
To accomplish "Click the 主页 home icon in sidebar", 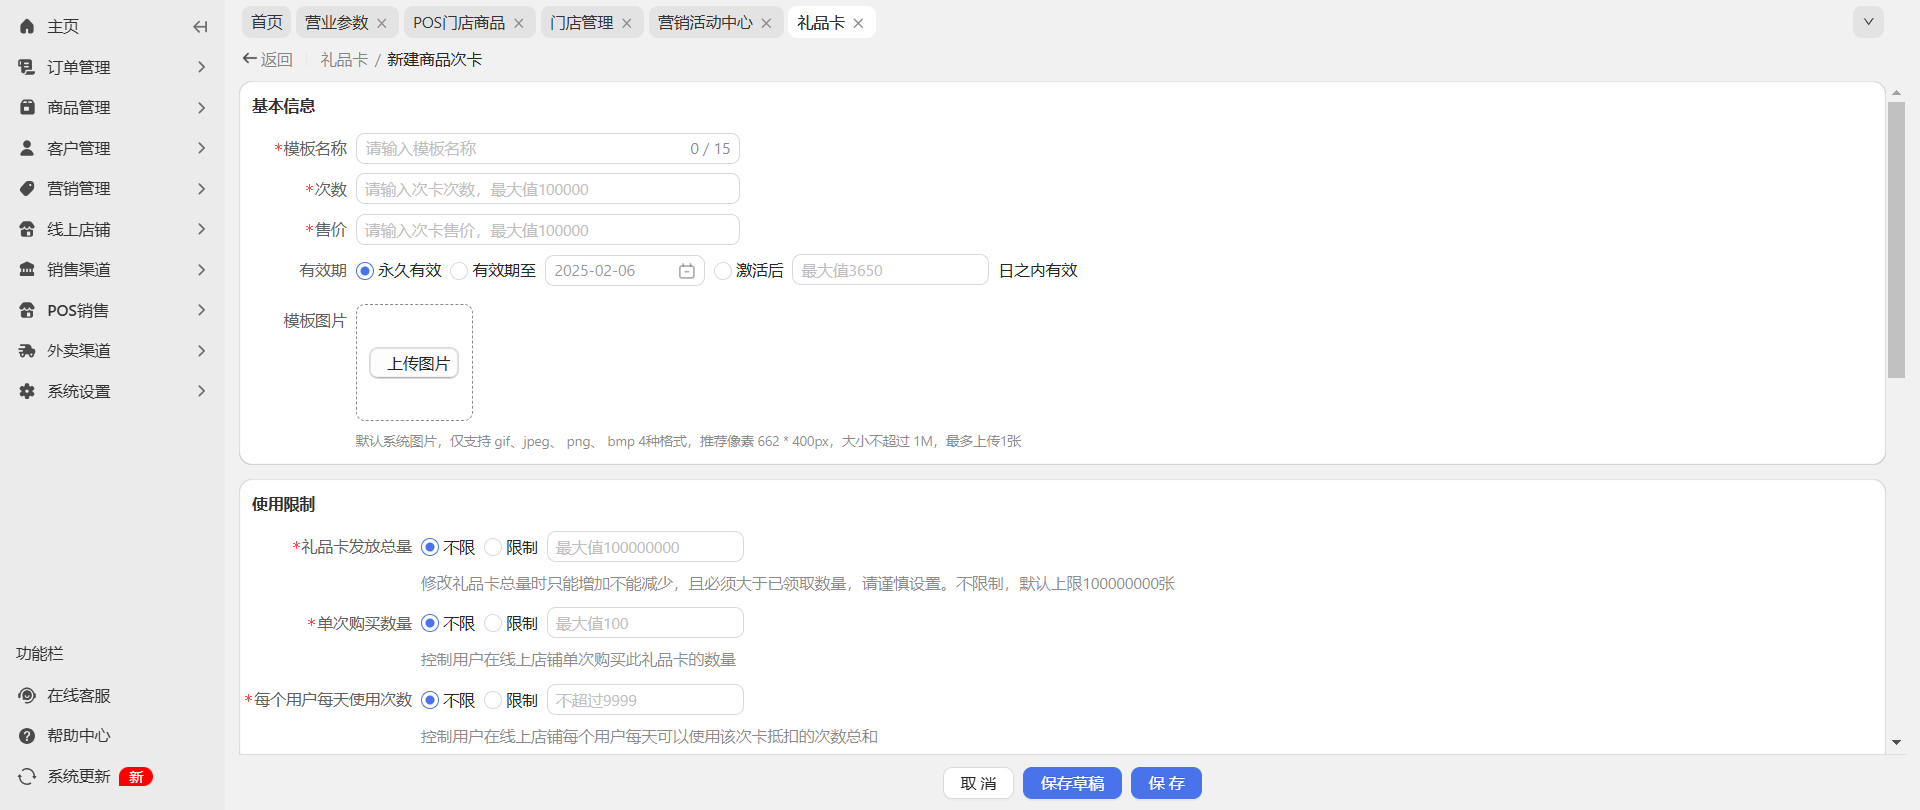I will [x=27, y=27].
